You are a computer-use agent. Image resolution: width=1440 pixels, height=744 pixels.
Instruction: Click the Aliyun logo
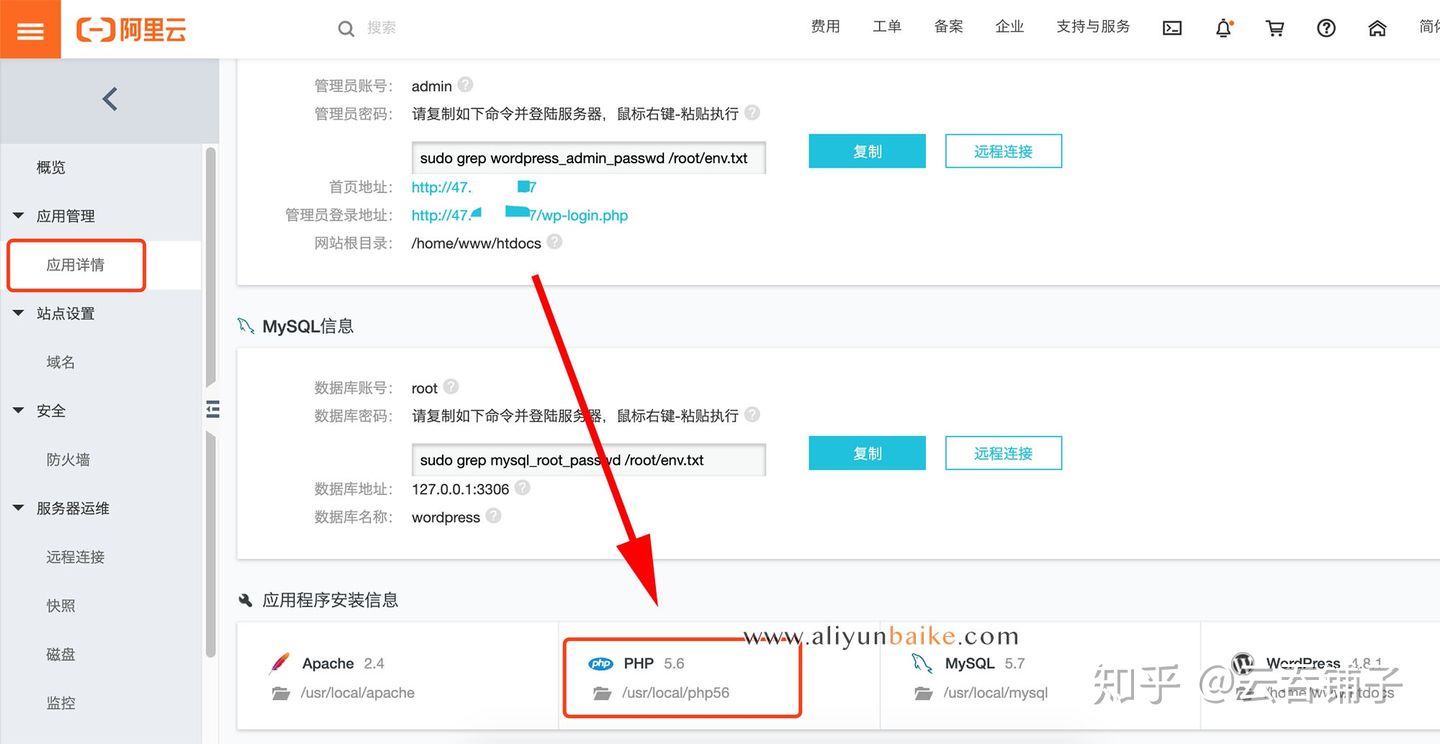(131, 29)
